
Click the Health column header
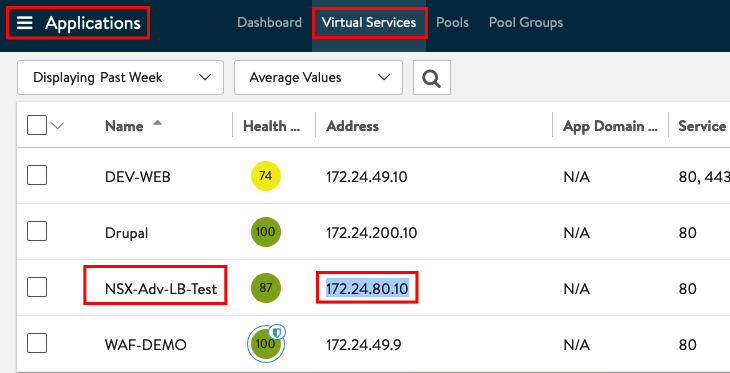click(x=271, y=126)
